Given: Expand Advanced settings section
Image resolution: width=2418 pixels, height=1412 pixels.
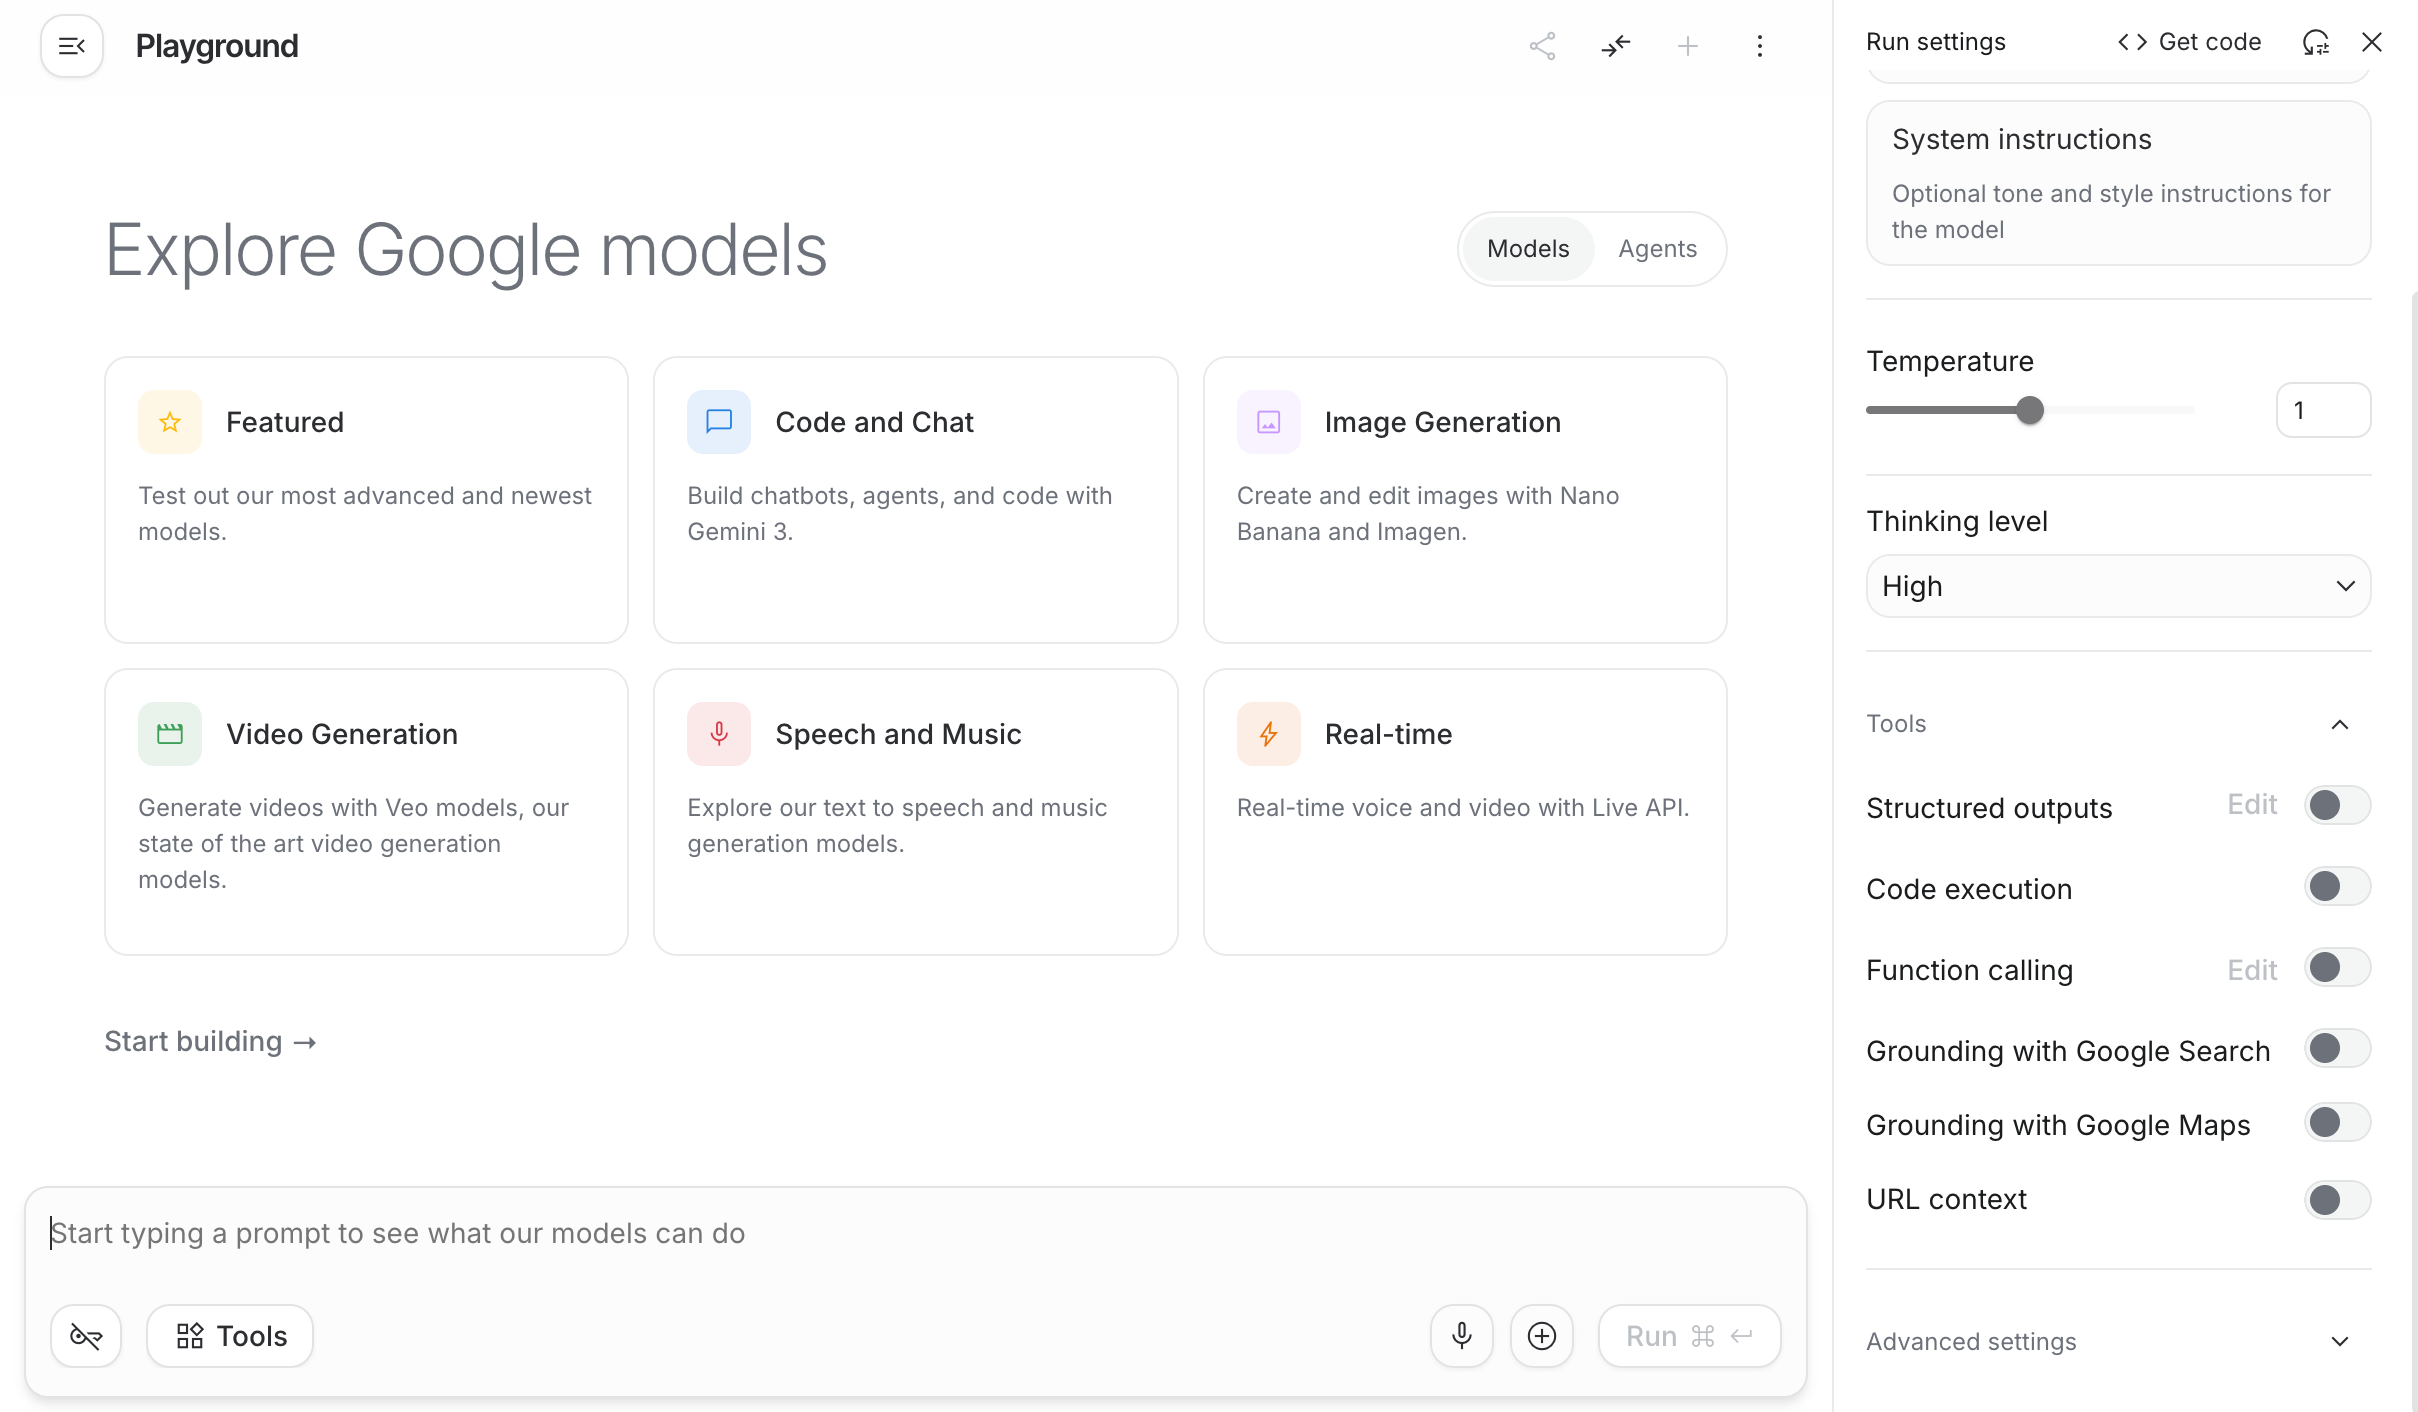Looking at the screenshot, I should (2340, 1342).
